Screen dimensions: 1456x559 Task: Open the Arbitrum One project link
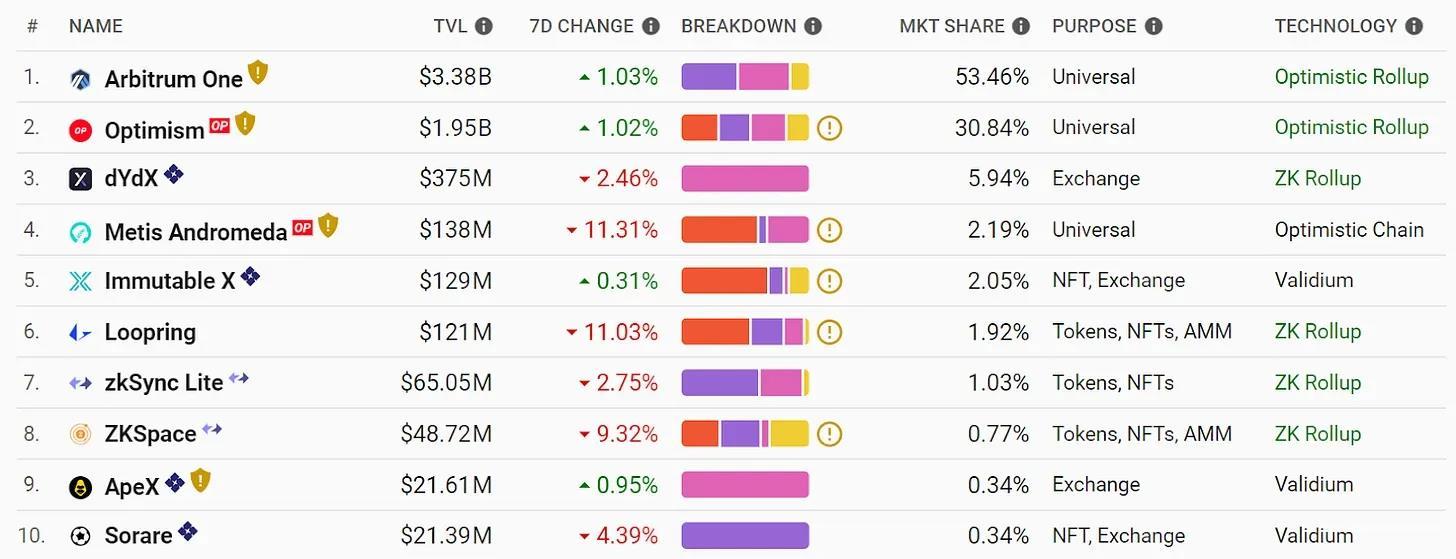[x=173, y=79]
